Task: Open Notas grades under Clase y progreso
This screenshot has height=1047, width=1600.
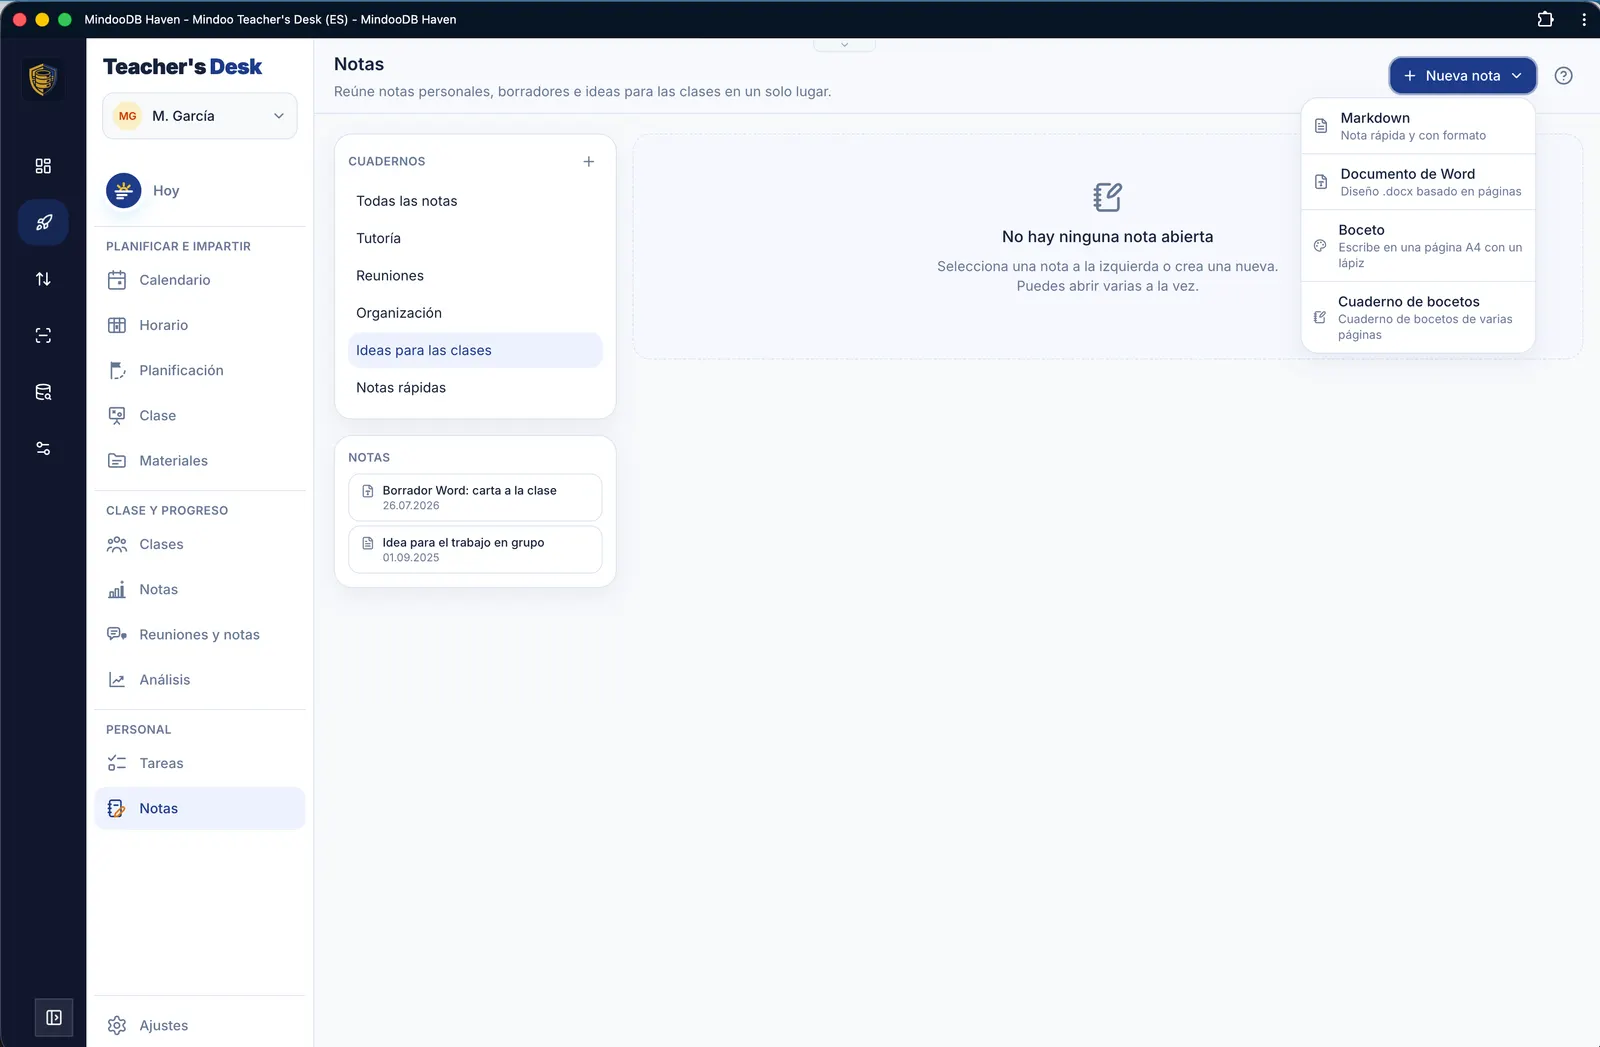Action: (x=200, y=590)
